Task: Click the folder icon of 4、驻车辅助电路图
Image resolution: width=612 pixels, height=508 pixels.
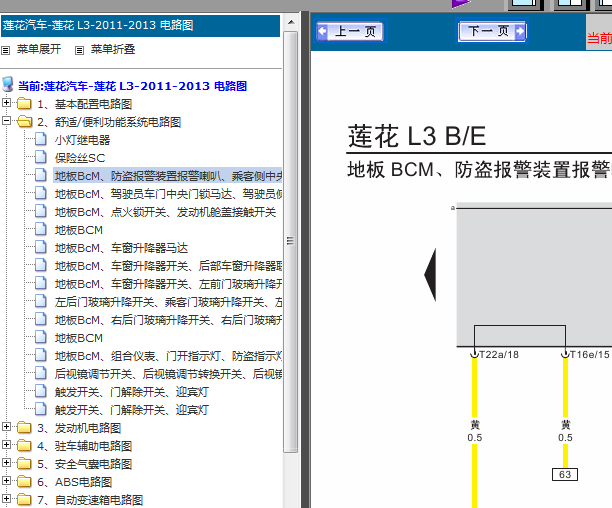Action: 24,445
